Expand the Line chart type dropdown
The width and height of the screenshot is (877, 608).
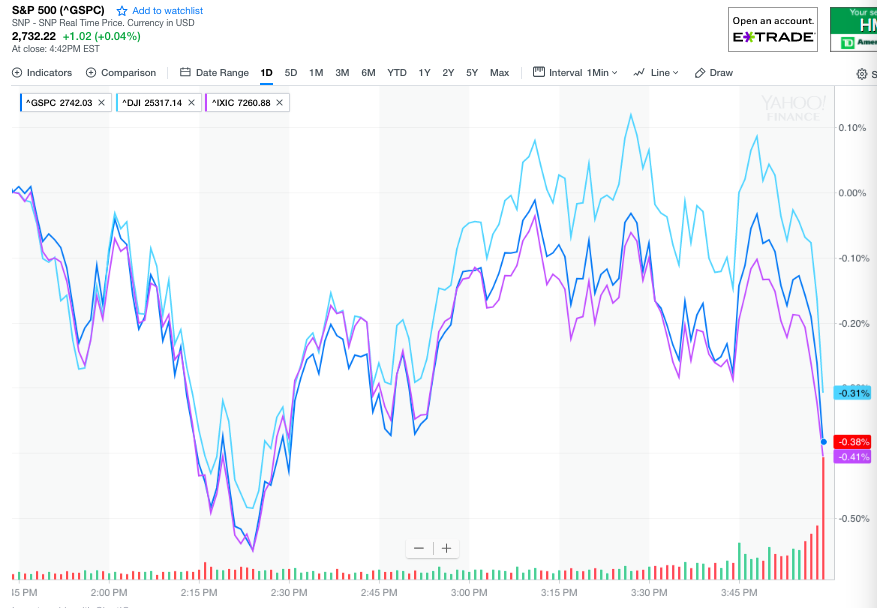[x=656, y=73]
